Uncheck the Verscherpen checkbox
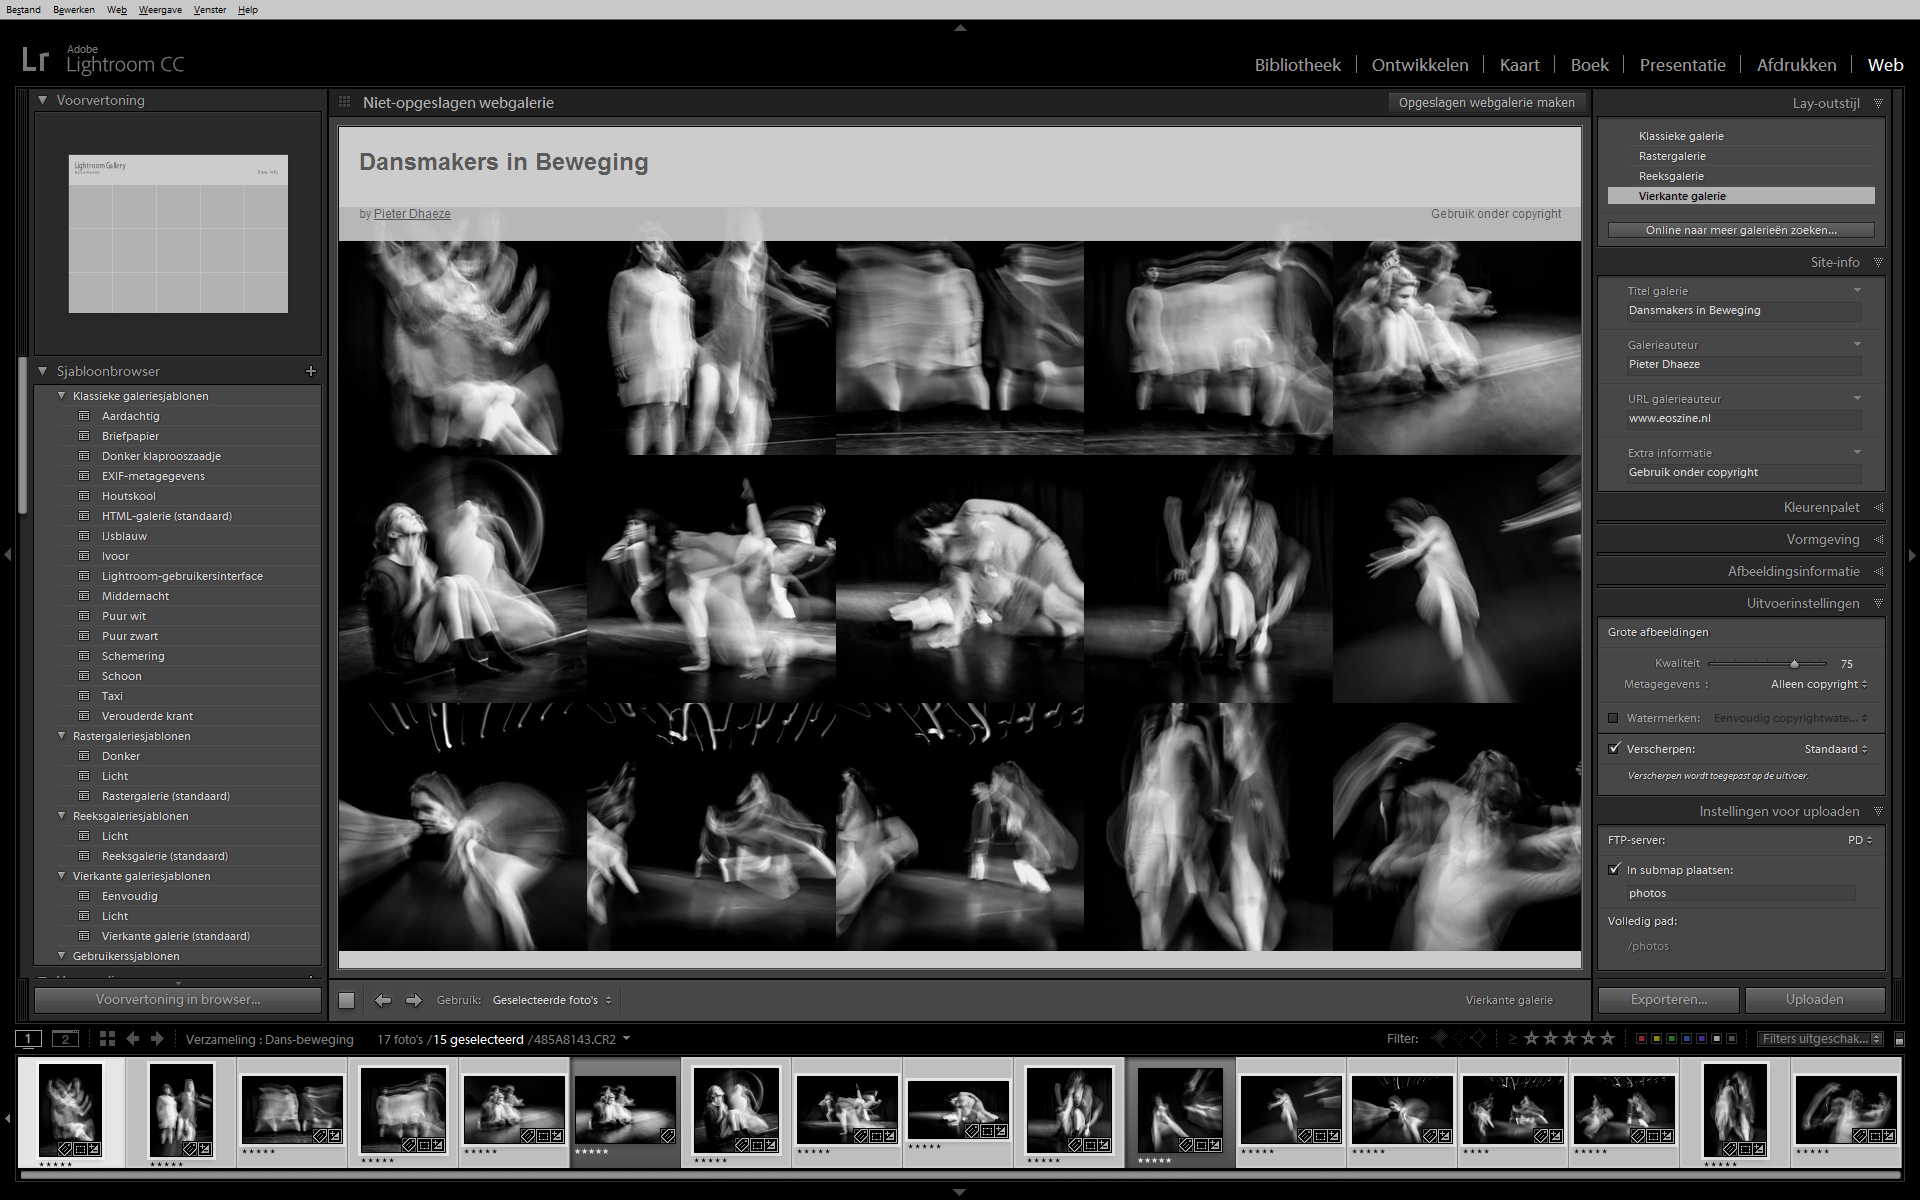The height and width of the screenshot is (1200, 1920). click(x=1614, y=748)
